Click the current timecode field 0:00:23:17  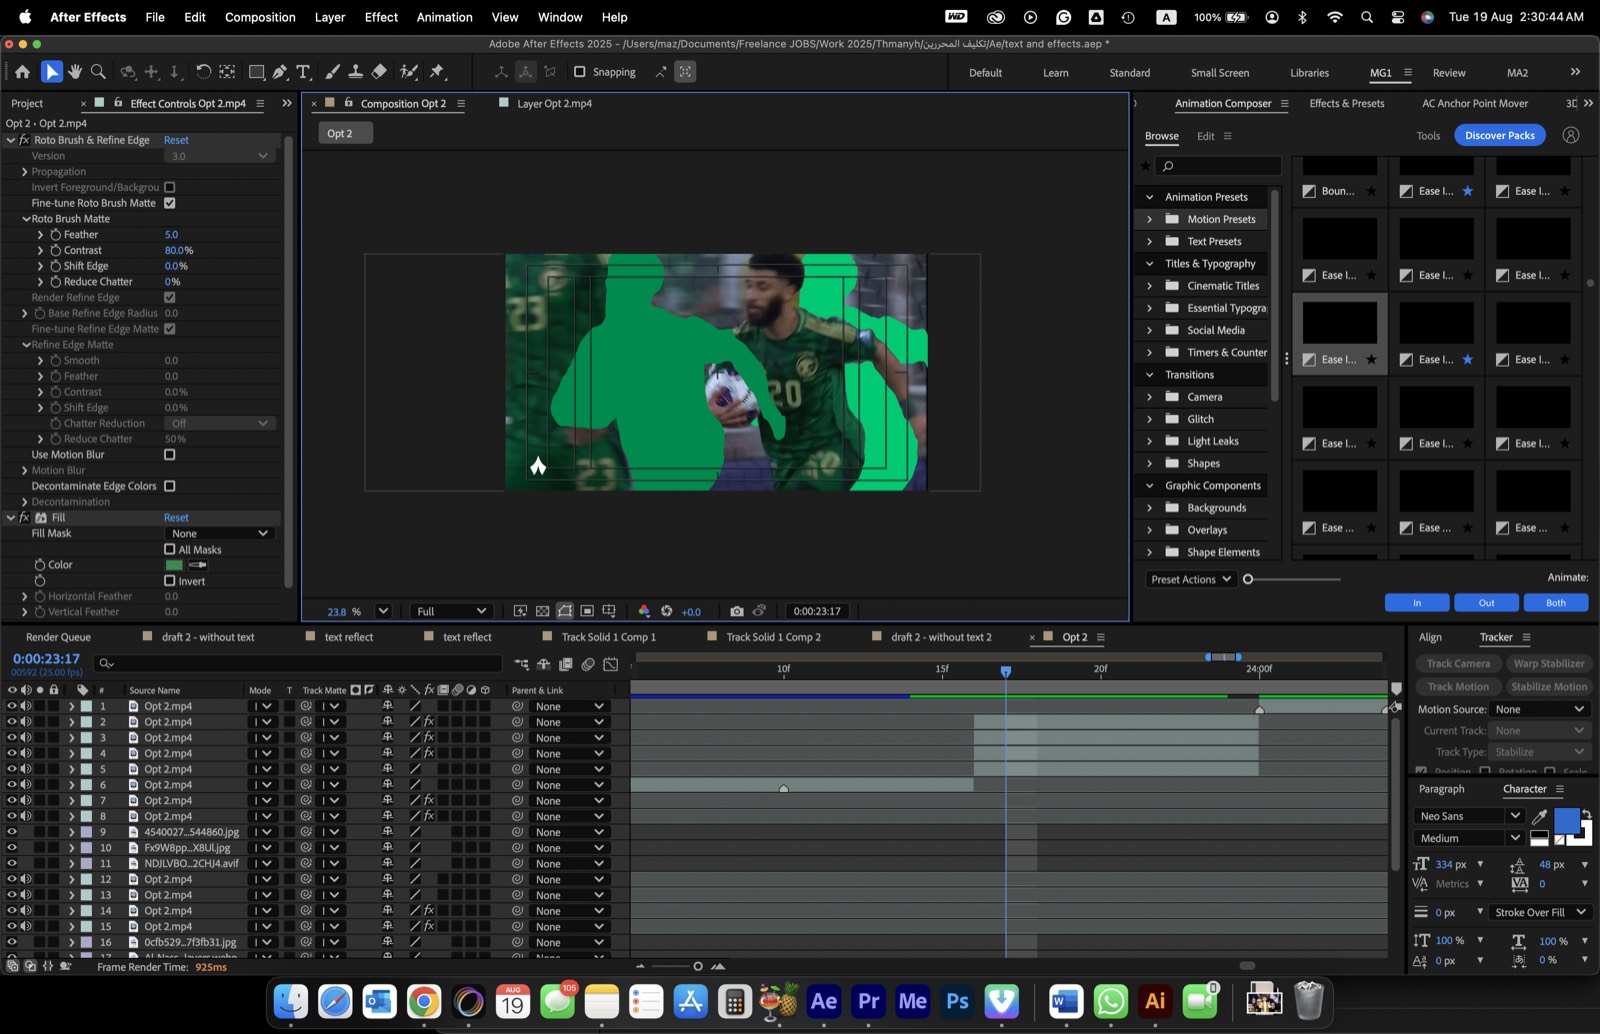pyautogui.click(x=46, y=659)
